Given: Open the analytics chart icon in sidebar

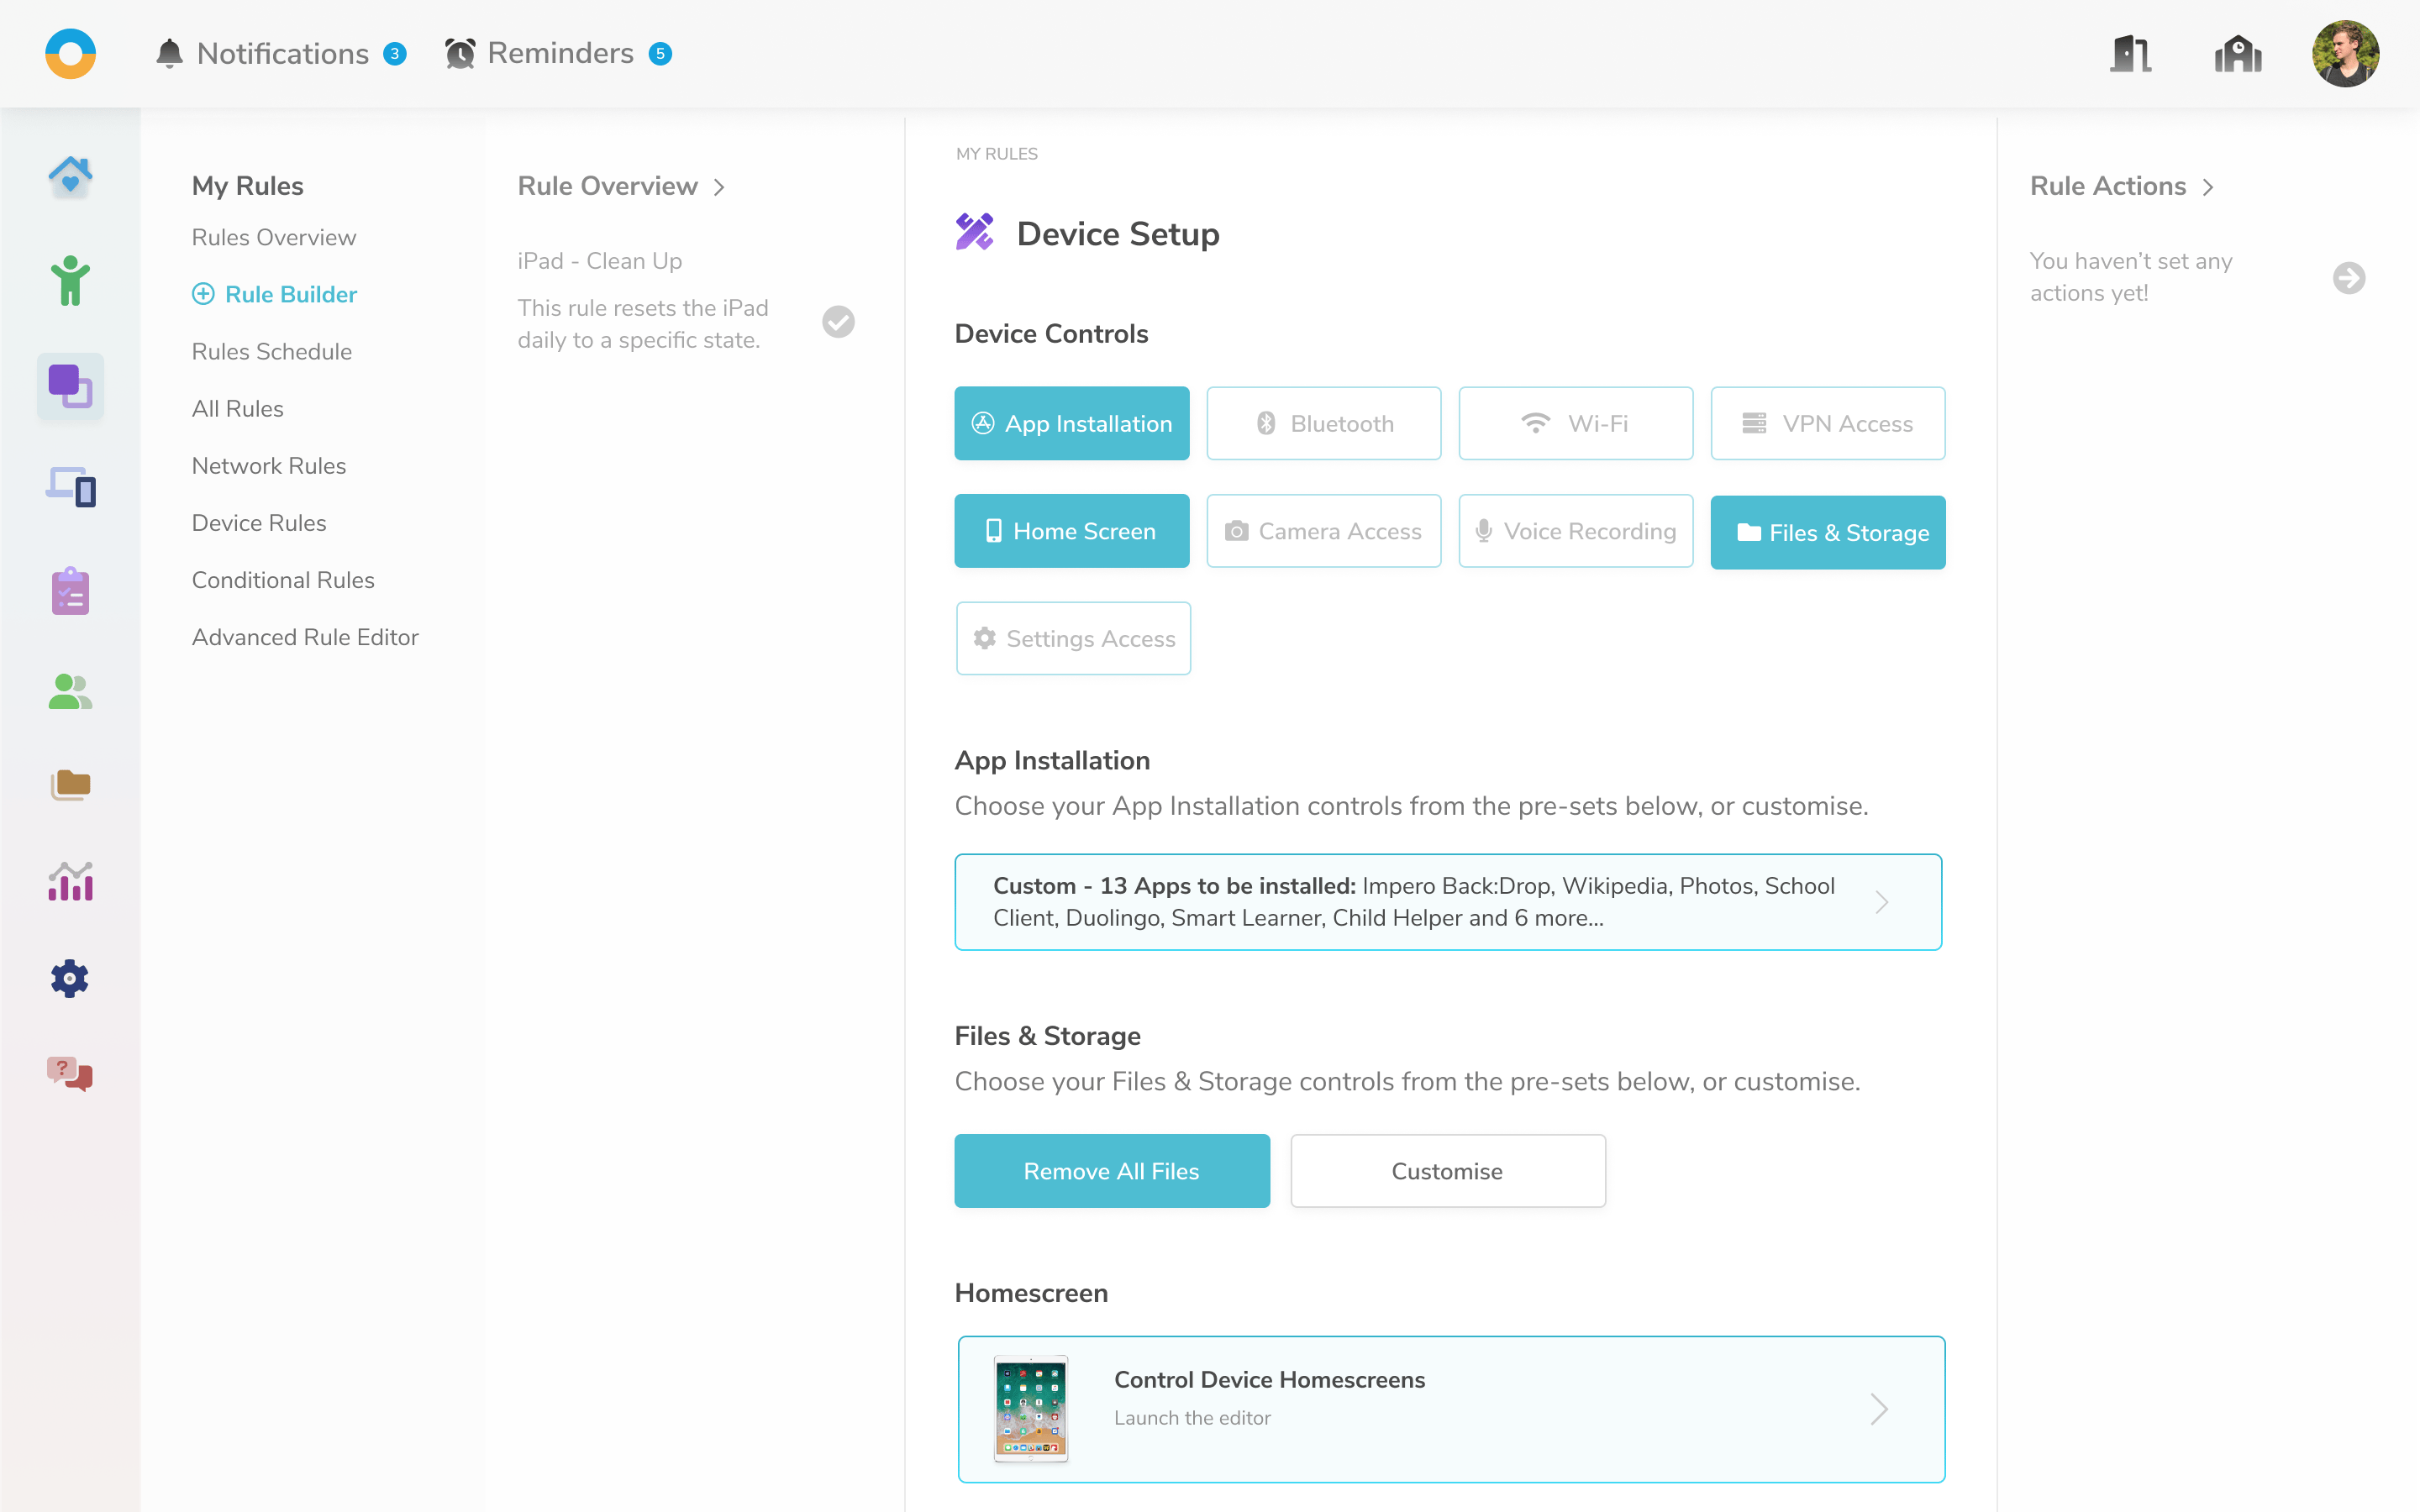Looking at the screenshot, I should point(69,881).
